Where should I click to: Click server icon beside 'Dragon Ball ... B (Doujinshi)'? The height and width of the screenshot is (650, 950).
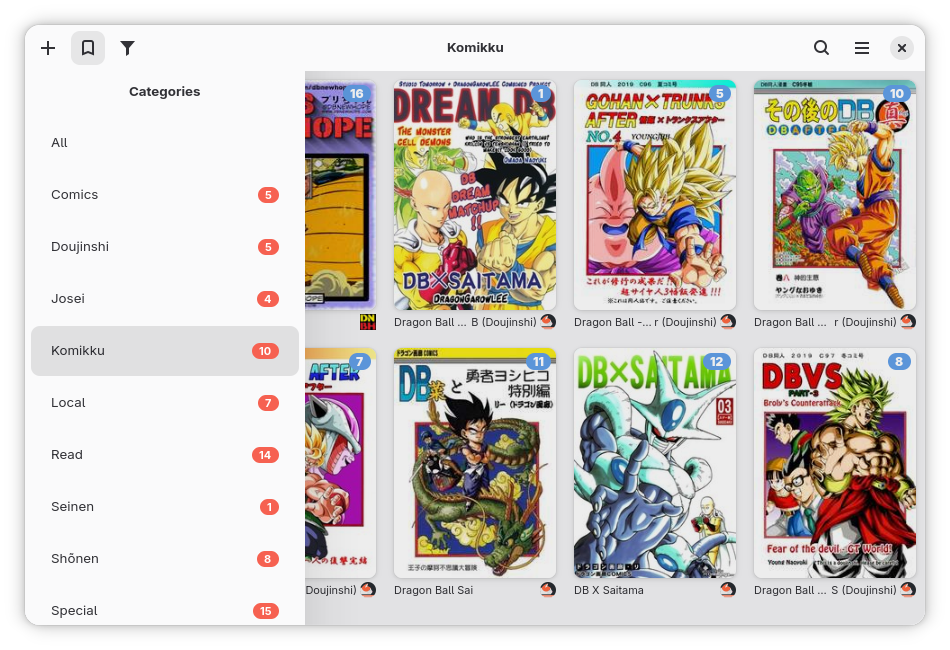(548, 322)
